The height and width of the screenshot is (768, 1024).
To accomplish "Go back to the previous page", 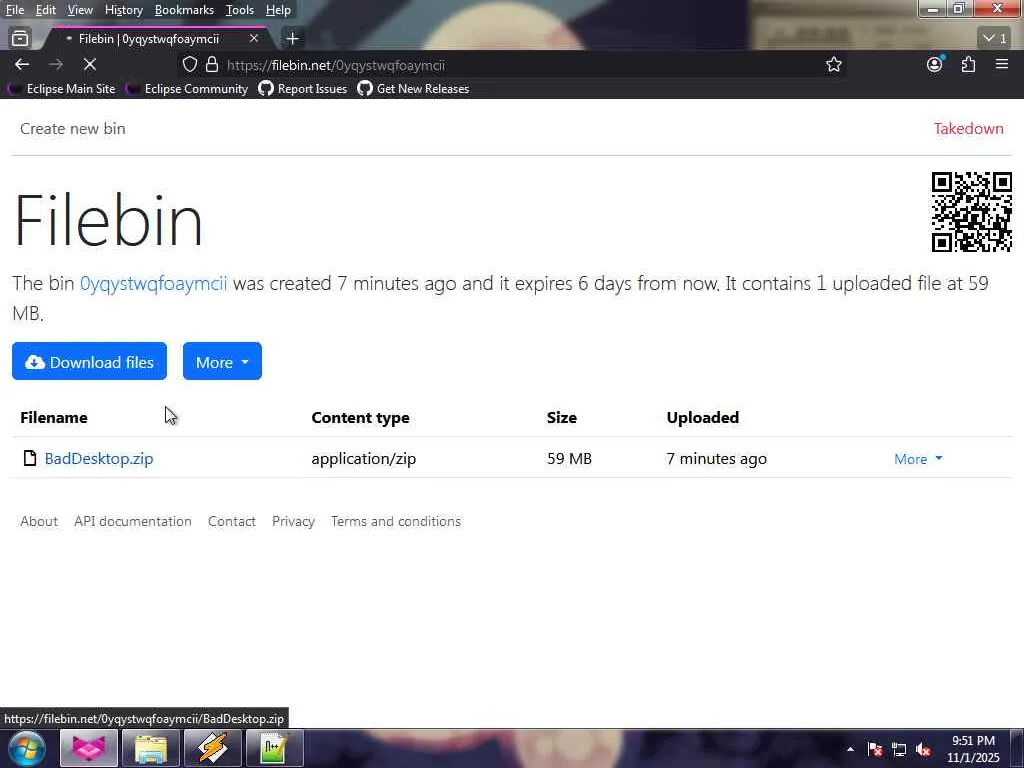I will 22,65.
